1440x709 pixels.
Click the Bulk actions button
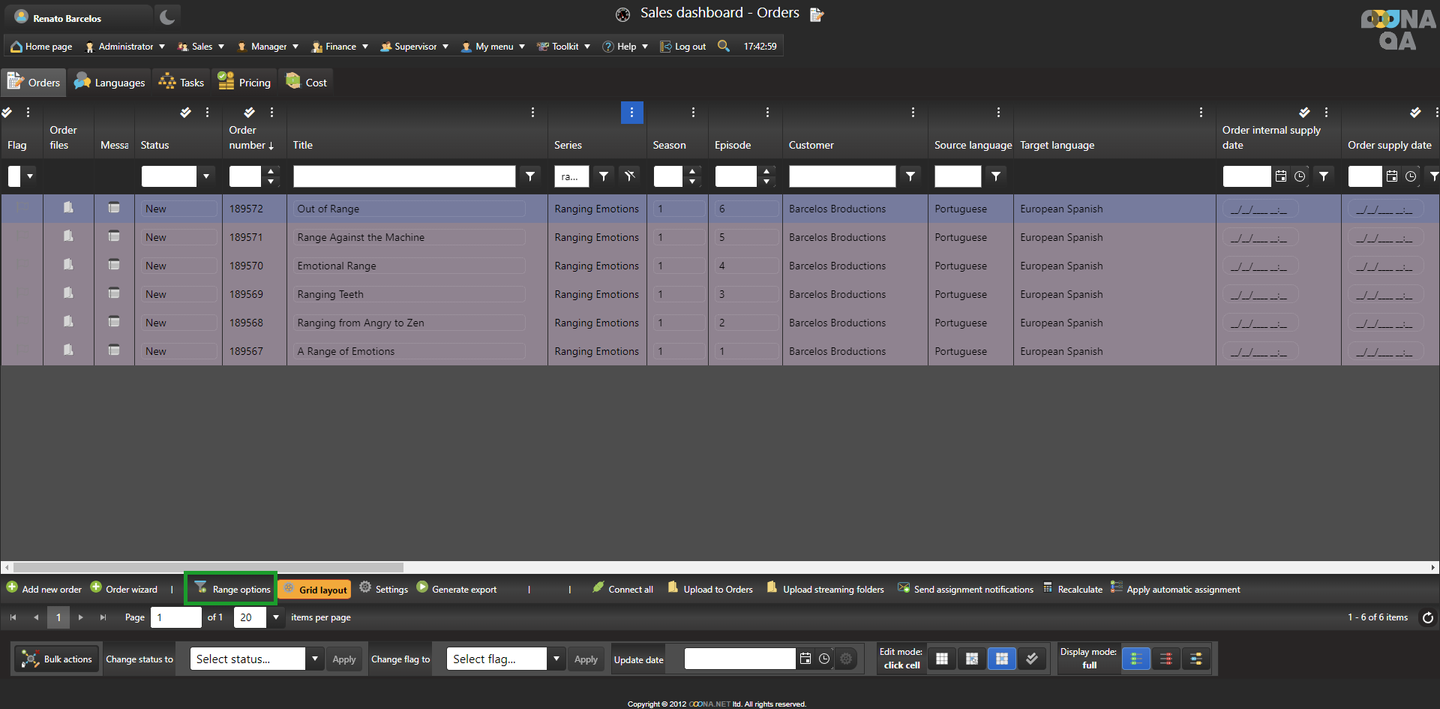(57, 659)
